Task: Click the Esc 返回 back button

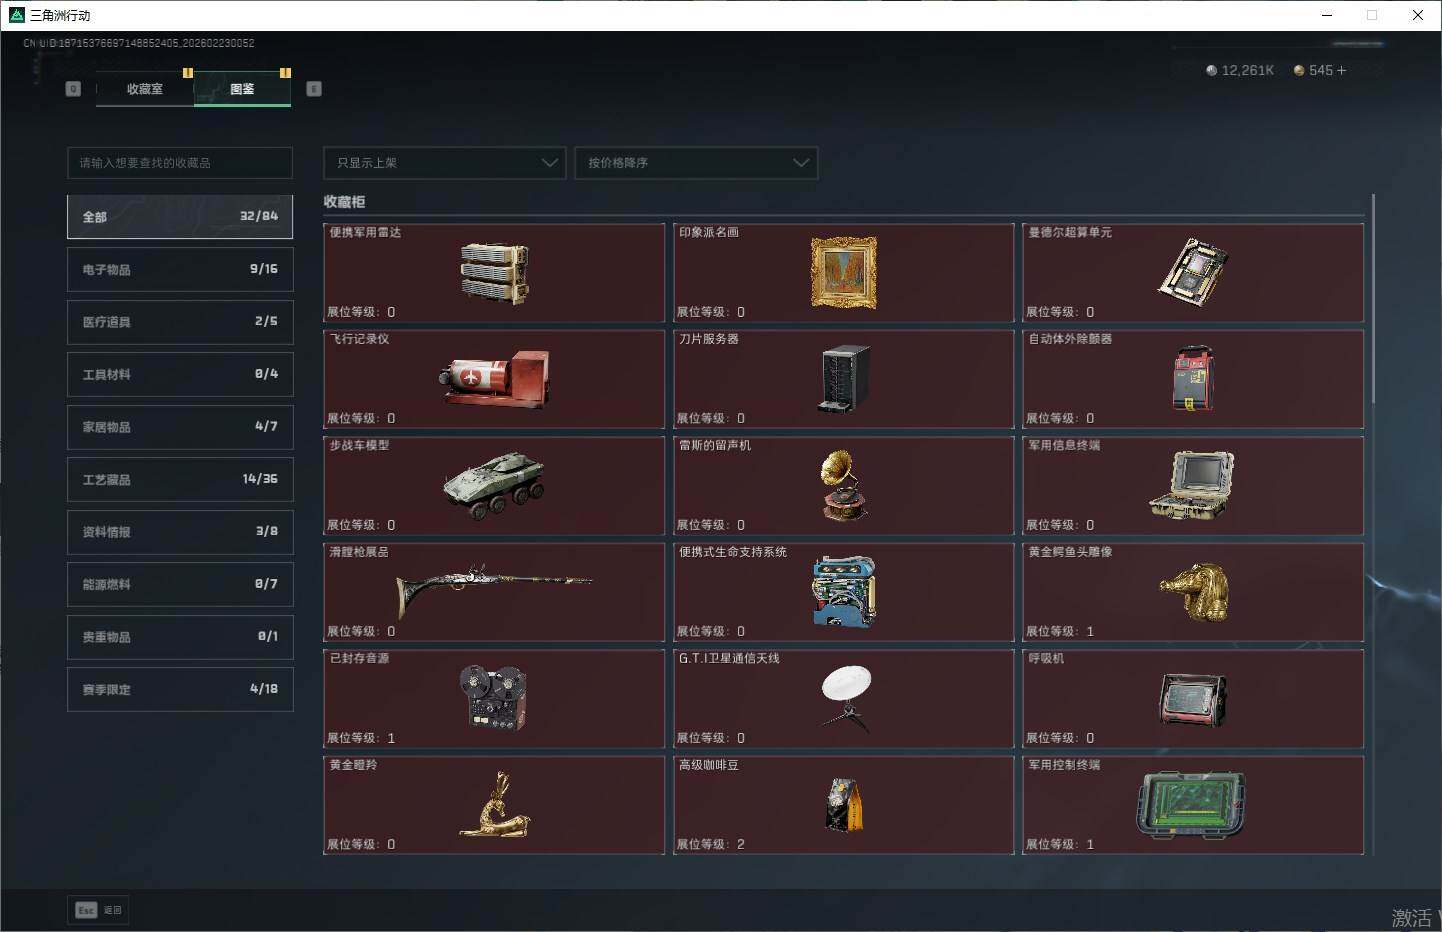Action: (x=98, y=910)
